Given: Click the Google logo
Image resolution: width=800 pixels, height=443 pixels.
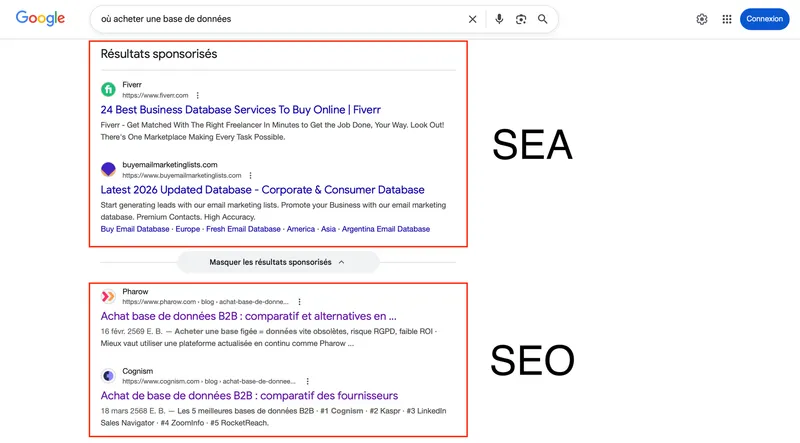Looking at the screenshot, I should (x=40, y=18).
